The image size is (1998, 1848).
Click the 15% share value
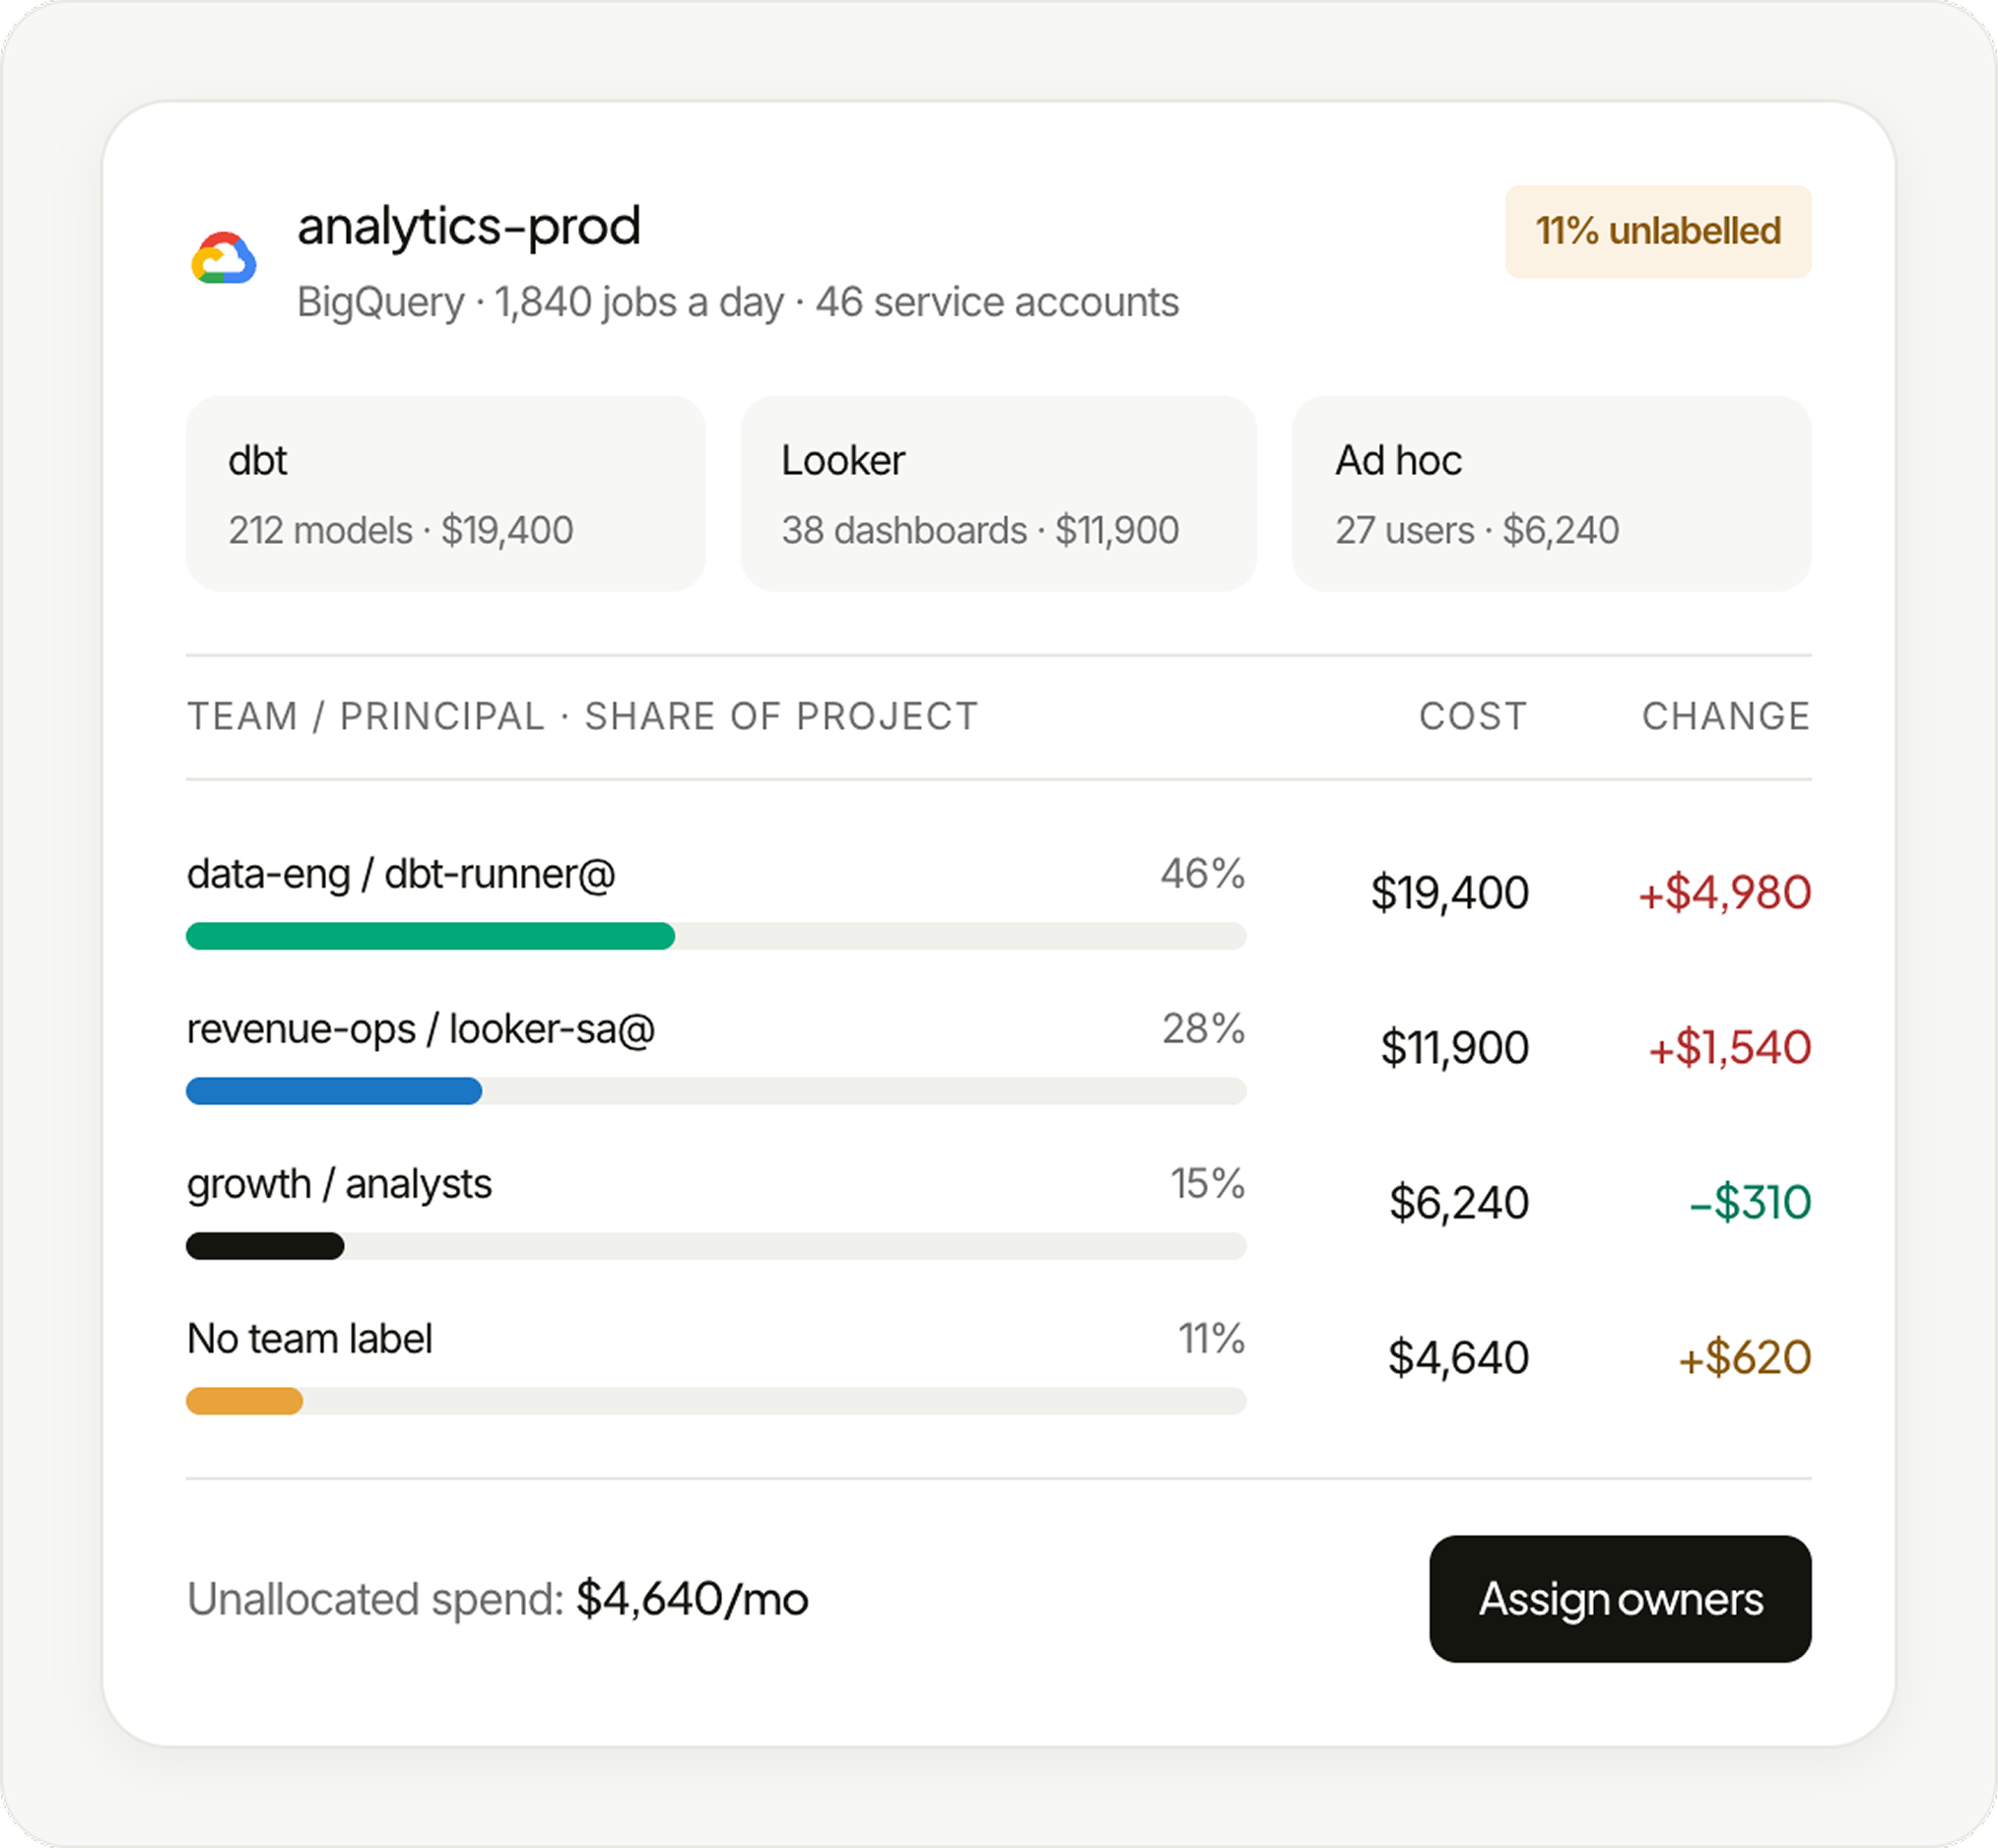coord(1208,1184)
